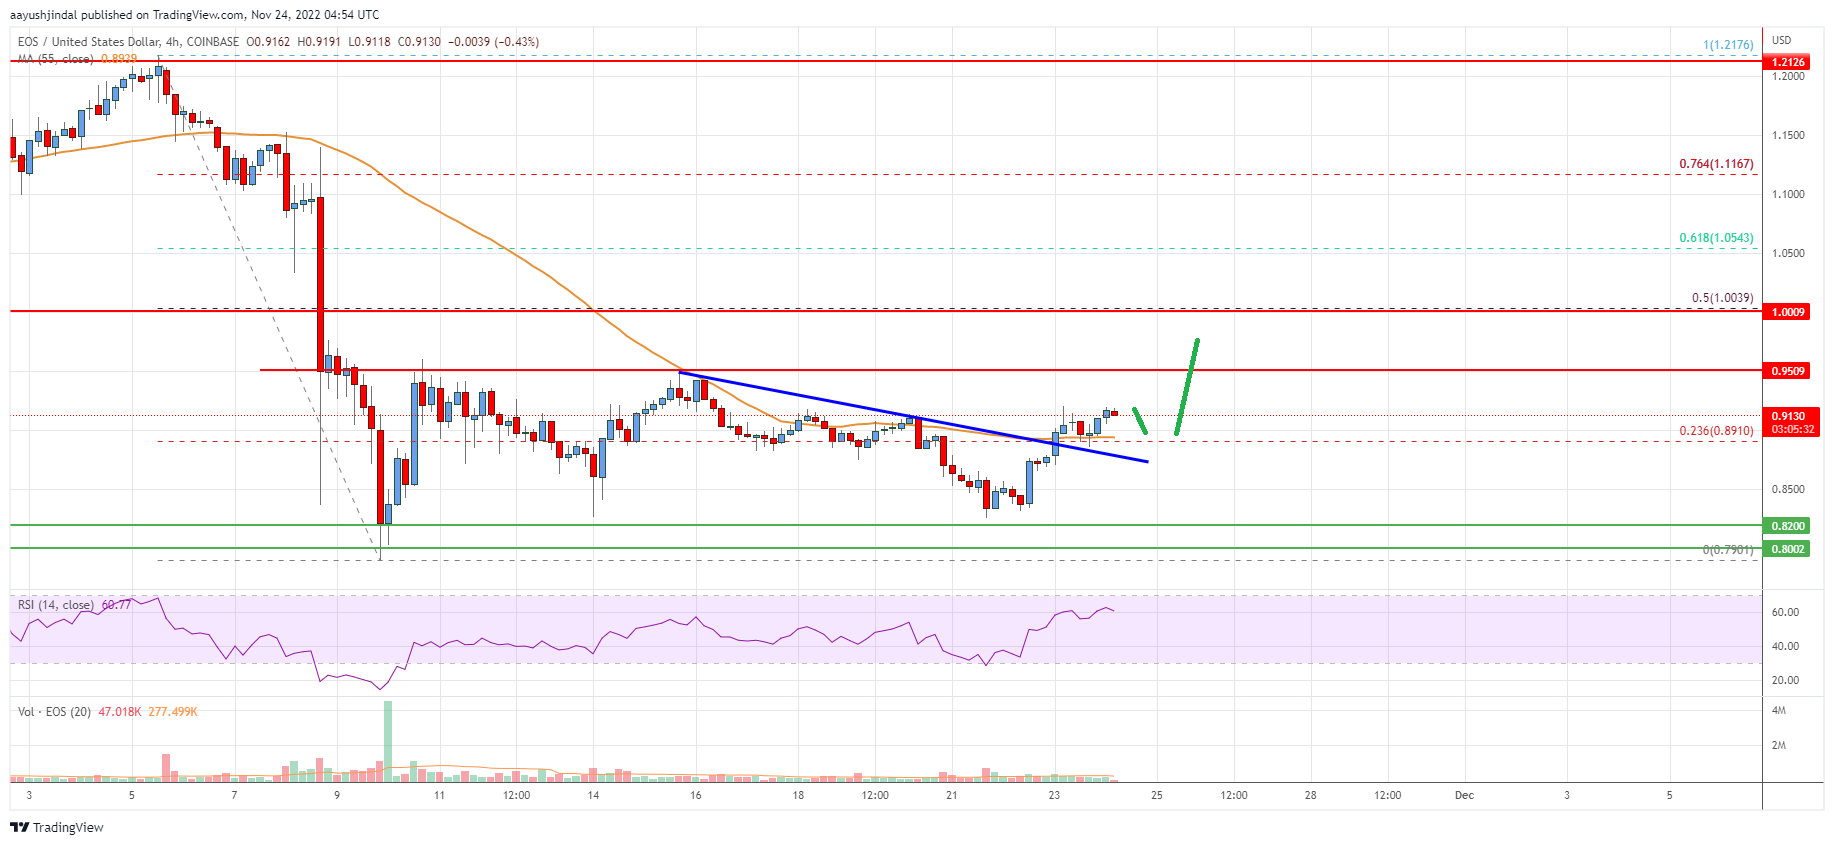The image size is (1834, 845).
Task: Click the 0.8500 tick on price scale
Action: click(1788, 489)
